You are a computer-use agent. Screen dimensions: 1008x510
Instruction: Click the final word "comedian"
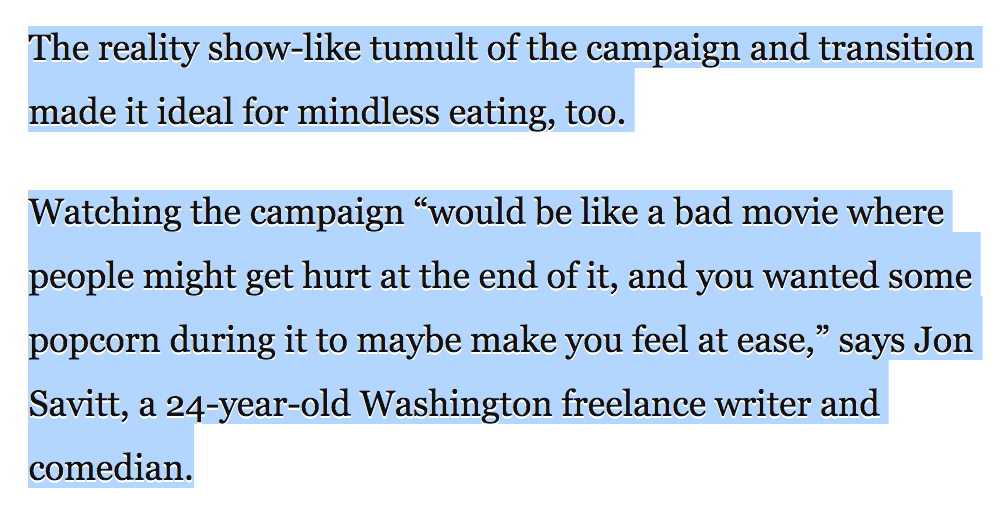(x=108, y=467)
